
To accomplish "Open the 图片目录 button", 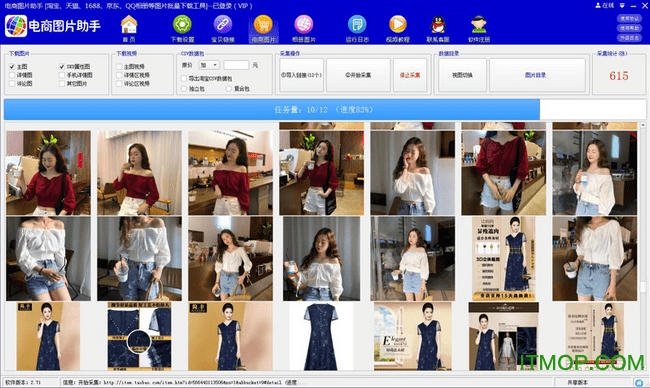I will [x=538, y=75].
